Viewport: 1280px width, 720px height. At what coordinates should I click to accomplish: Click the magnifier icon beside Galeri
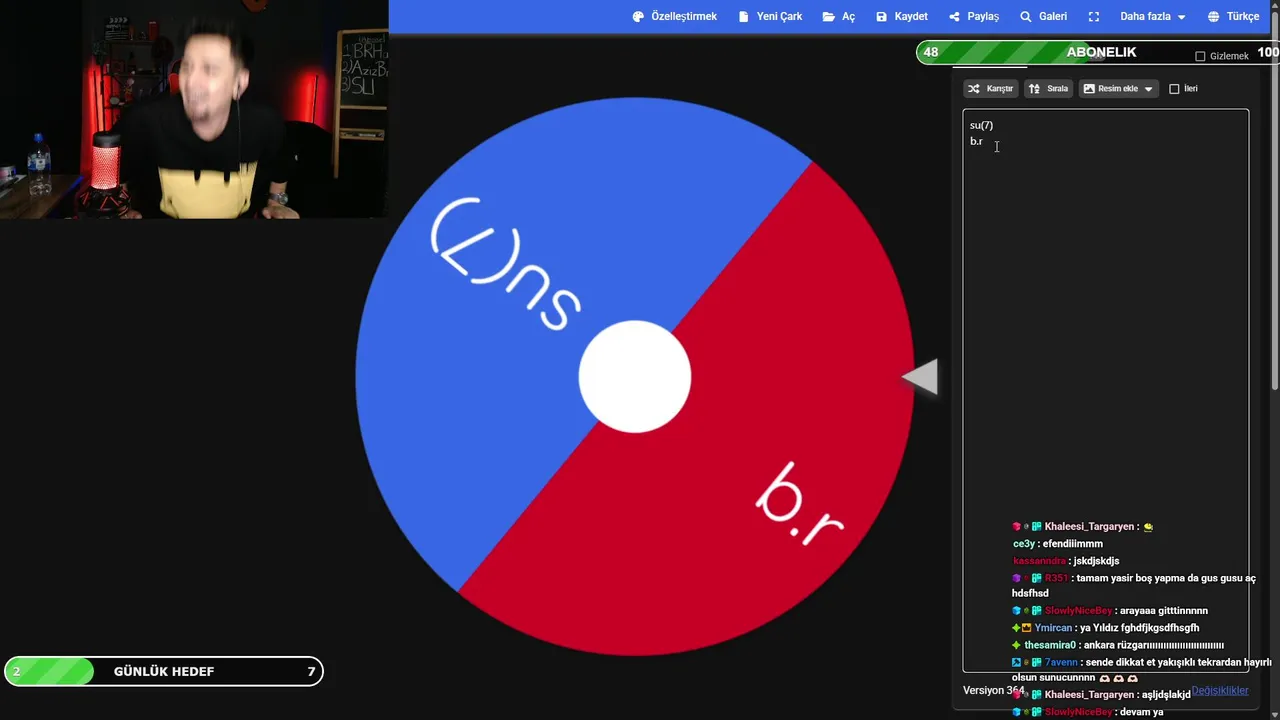(1025, 16)
